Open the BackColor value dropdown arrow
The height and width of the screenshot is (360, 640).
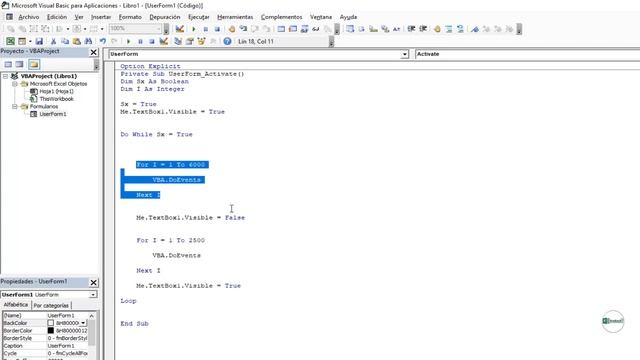[83, 323]
